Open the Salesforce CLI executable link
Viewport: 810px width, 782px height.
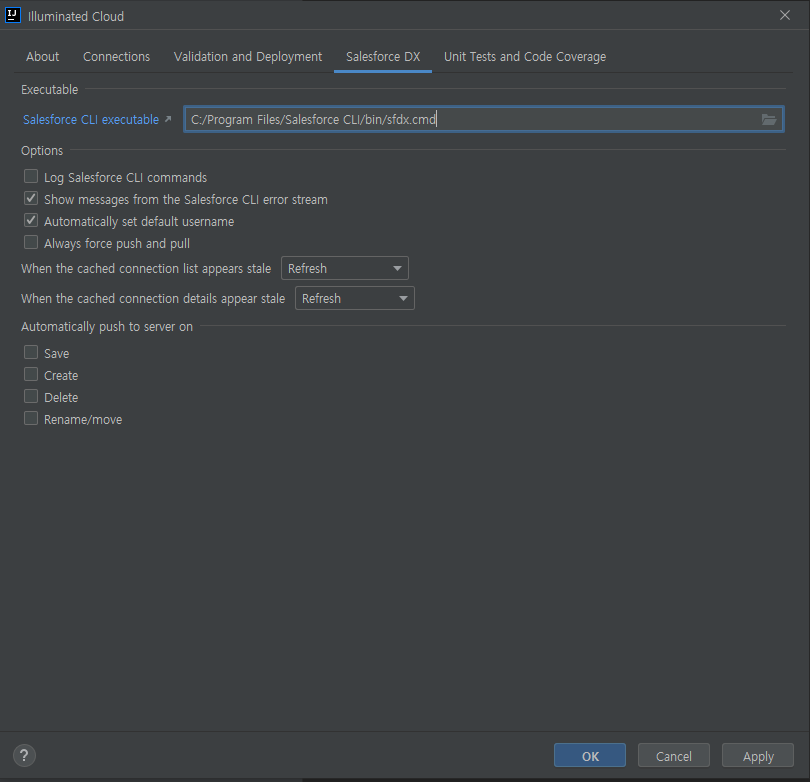(91, 119)
